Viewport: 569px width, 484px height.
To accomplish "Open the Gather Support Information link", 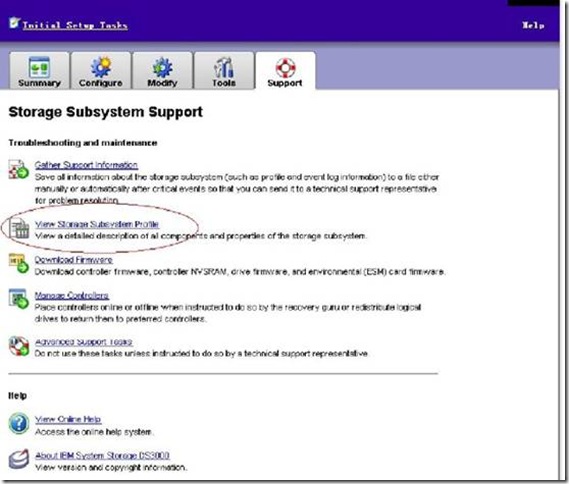I will click(86, 165).
